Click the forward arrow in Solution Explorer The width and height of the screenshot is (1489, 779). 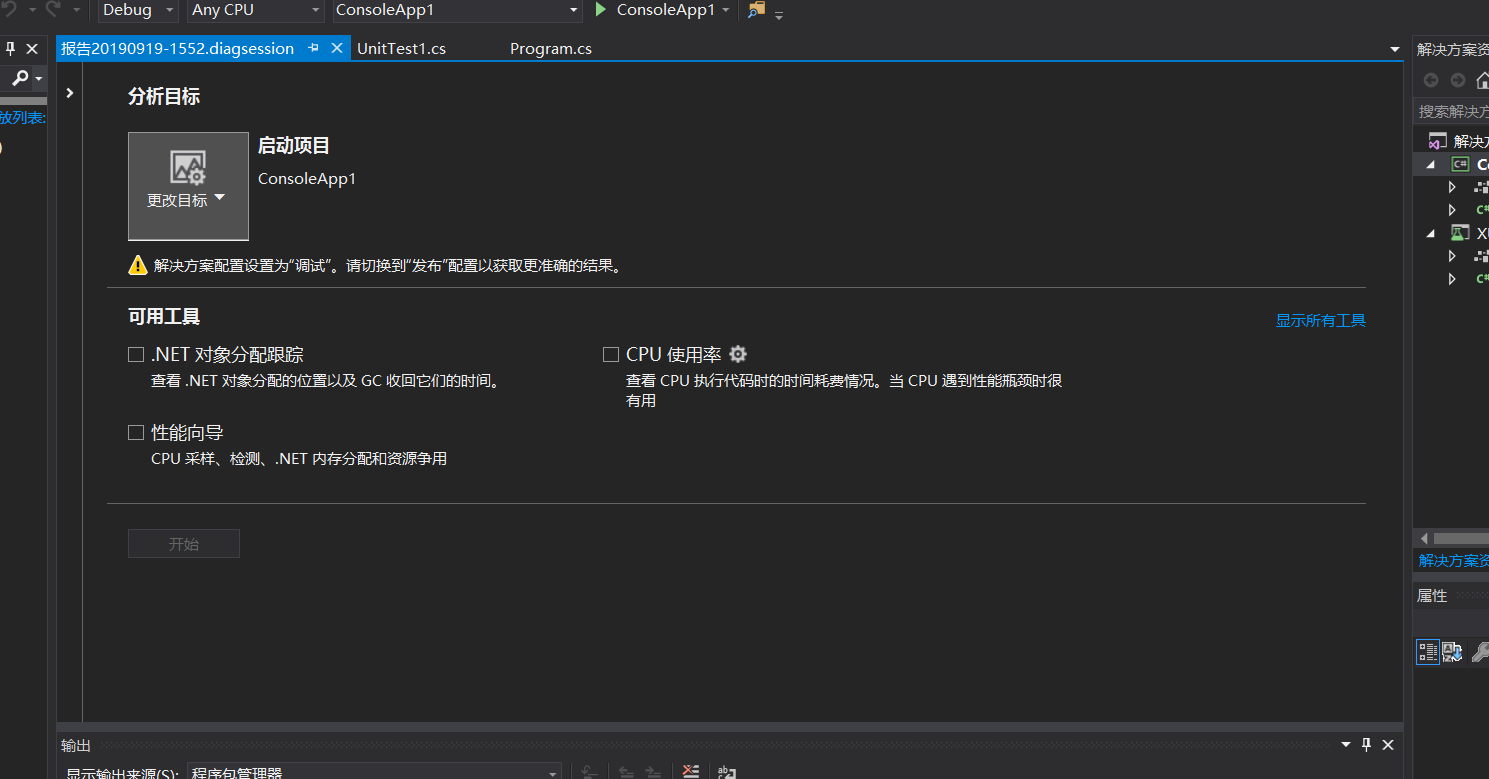1458,80
